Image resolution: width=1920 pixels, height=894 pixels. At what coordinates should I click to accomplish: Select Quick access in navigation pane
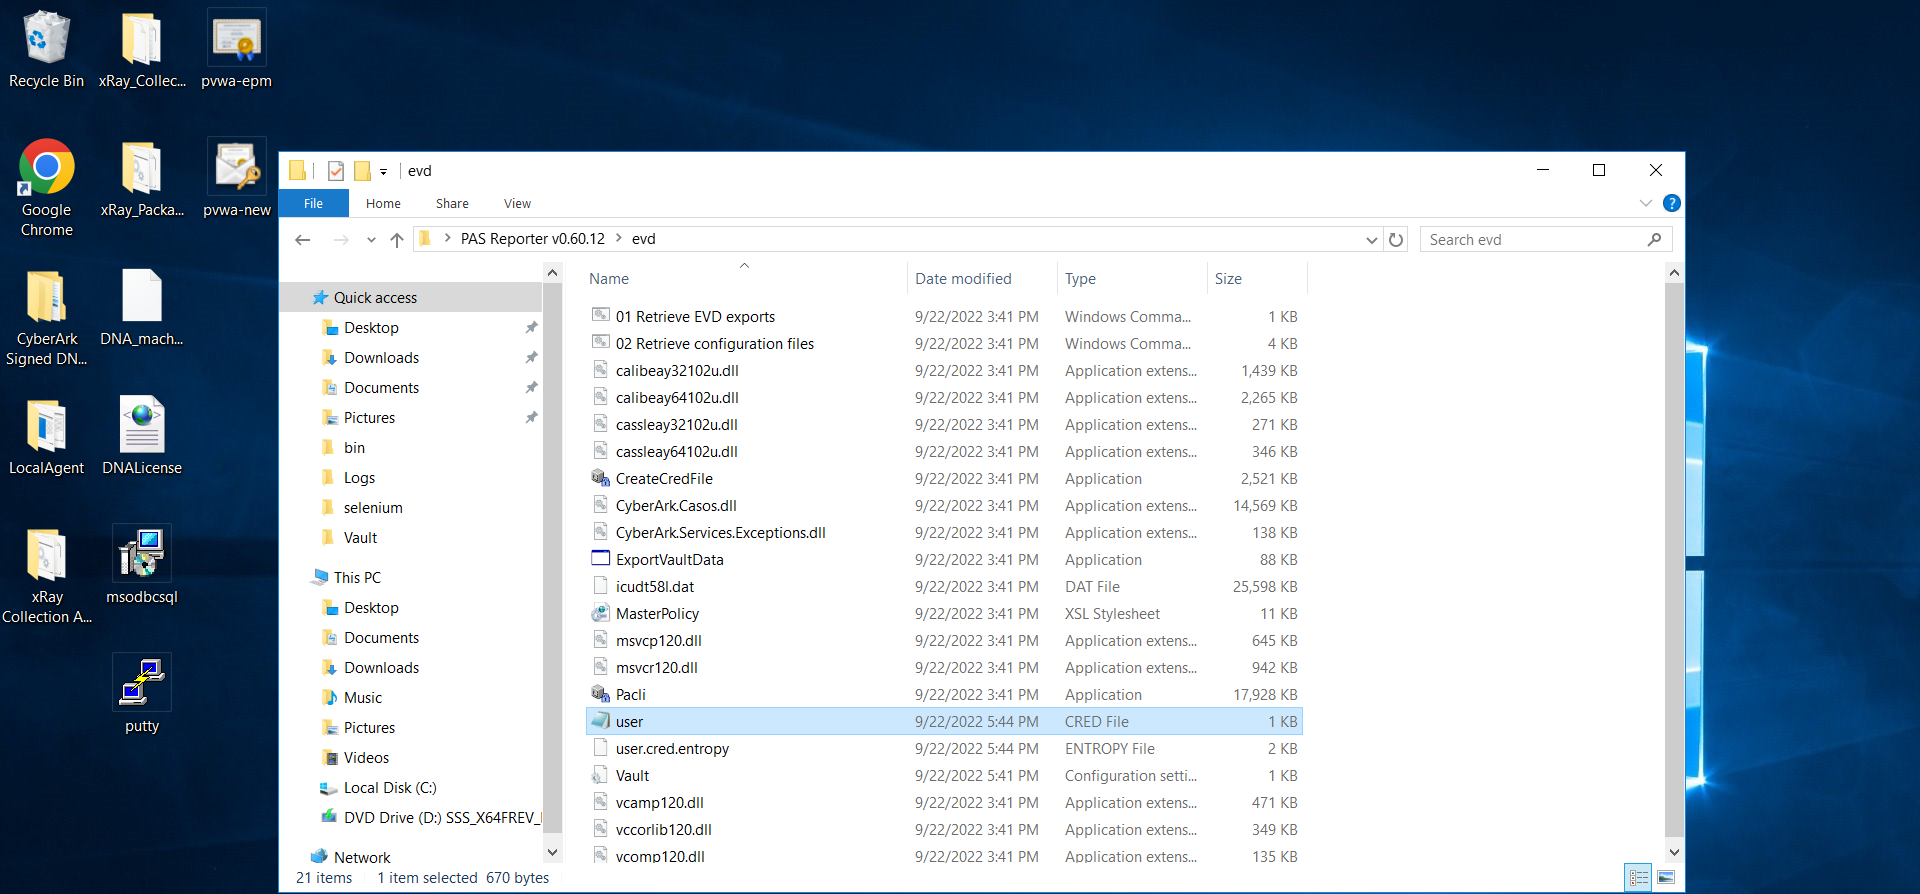(375, 297)
